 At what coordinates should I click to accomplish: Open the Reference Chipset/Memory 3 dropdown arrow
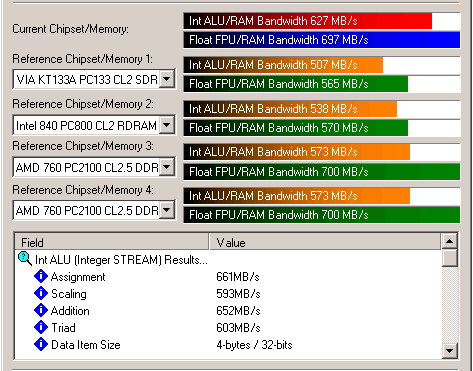click(167, 167)
